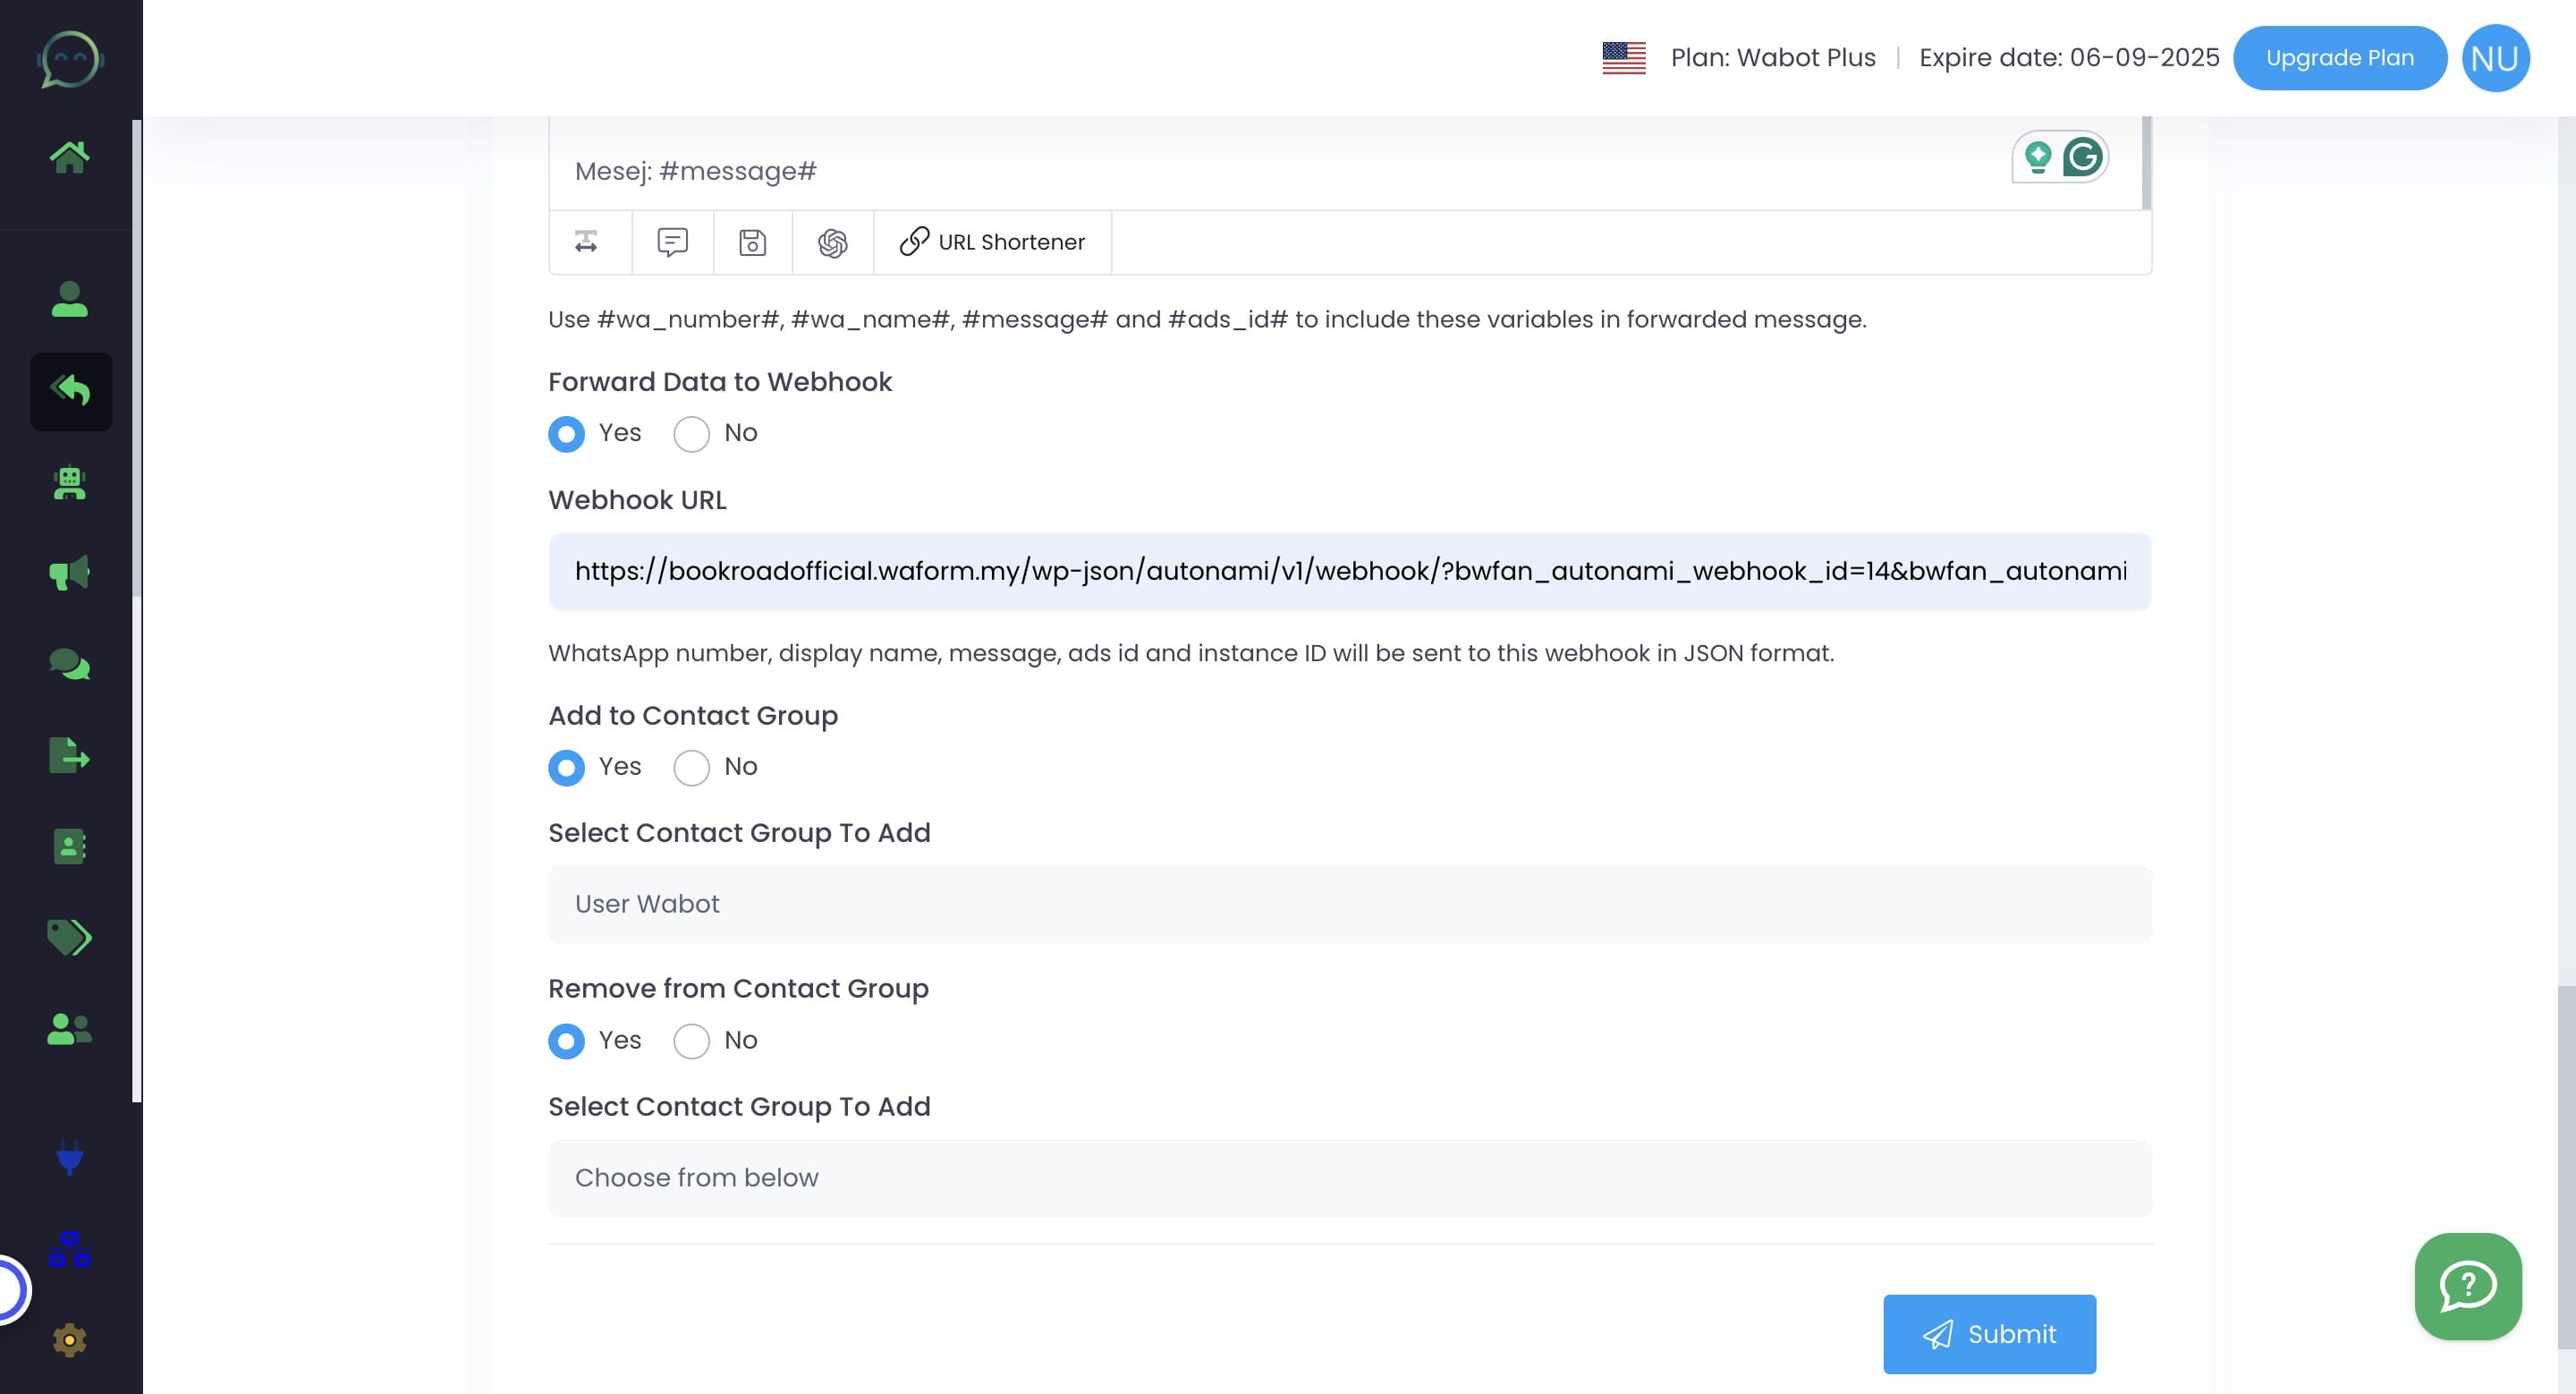Screen dimensions: 2576x1394
Task: Open the settings gear at sidebar bottom
Action: click(x=71, y=1338)
